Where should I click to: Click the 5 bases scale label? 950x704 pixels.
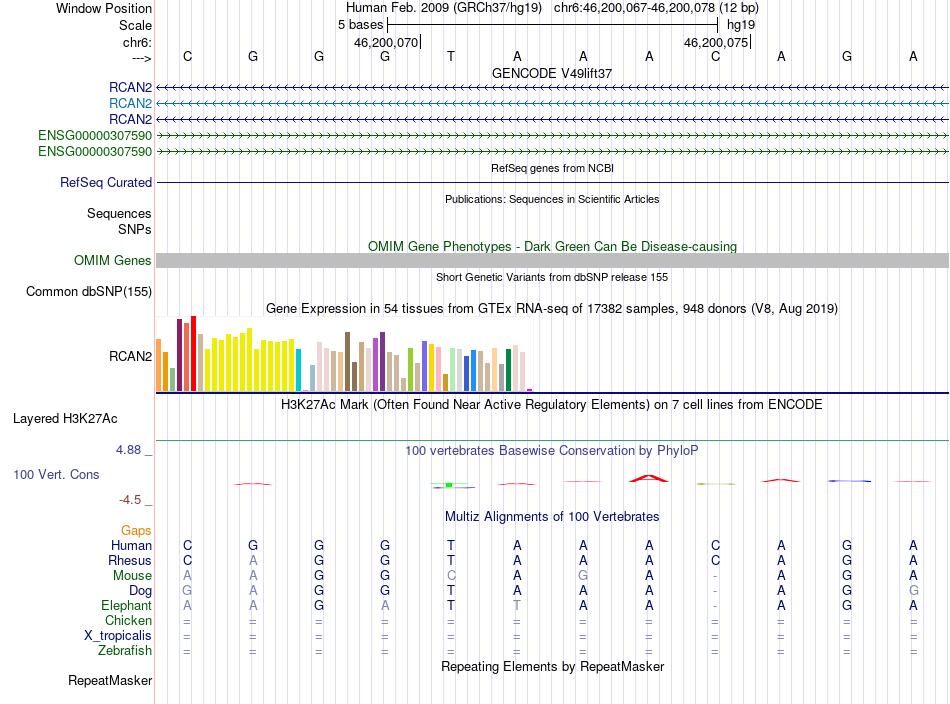tap(360, 25)
